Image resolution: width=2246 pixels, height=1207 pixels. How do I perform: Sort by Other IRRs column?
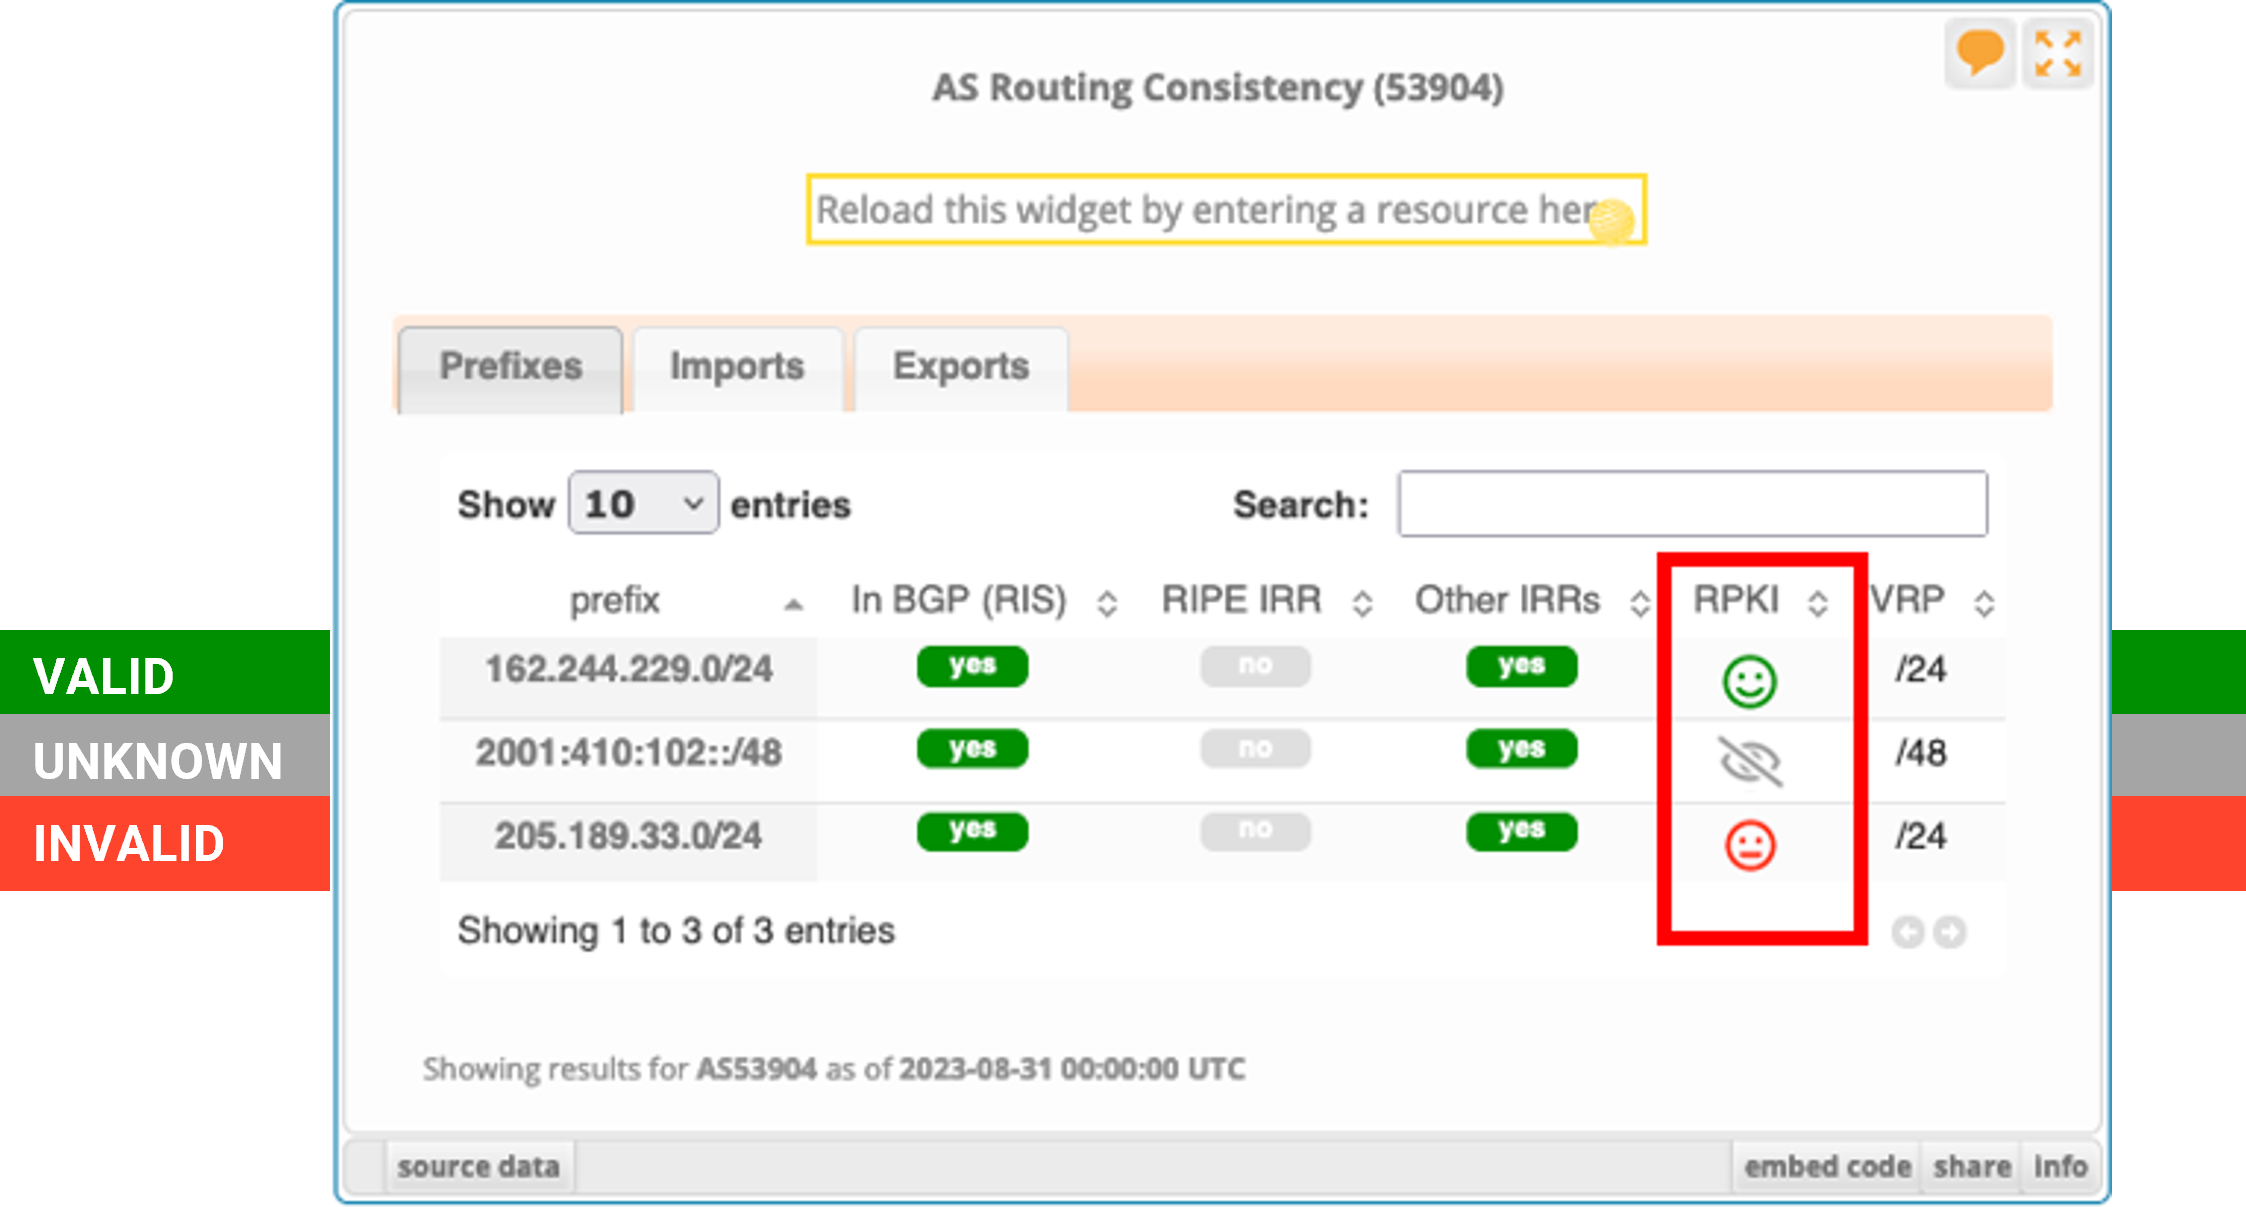[1639, 603]
